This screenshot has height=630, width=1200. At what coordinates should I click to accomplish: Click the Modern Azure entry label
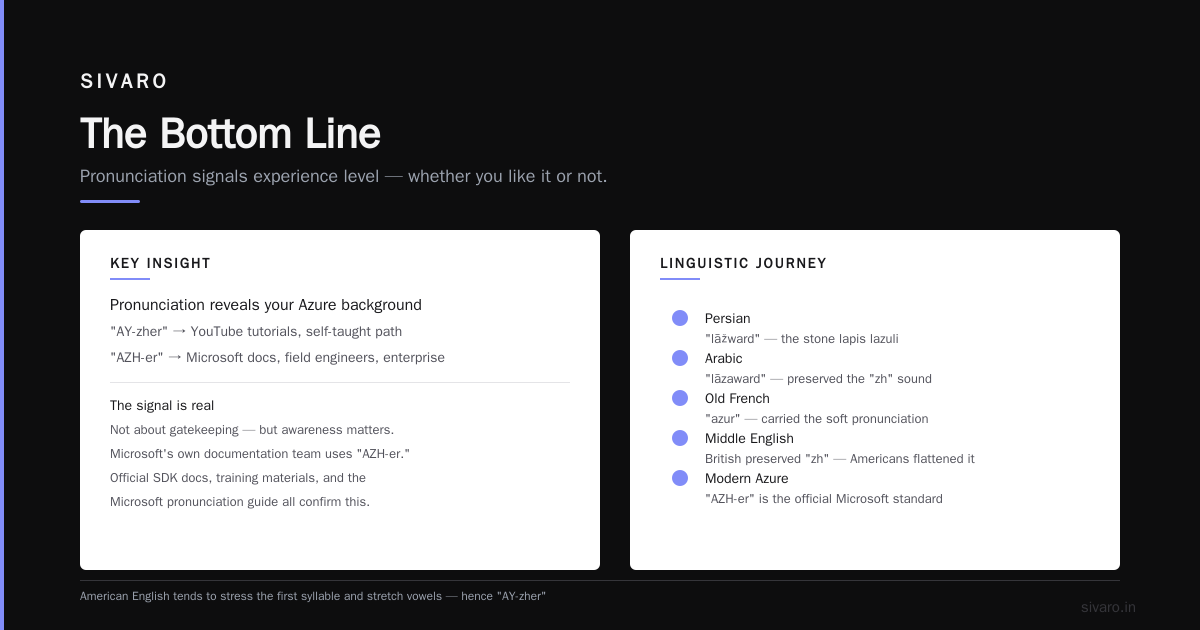[x=746, y=478]
